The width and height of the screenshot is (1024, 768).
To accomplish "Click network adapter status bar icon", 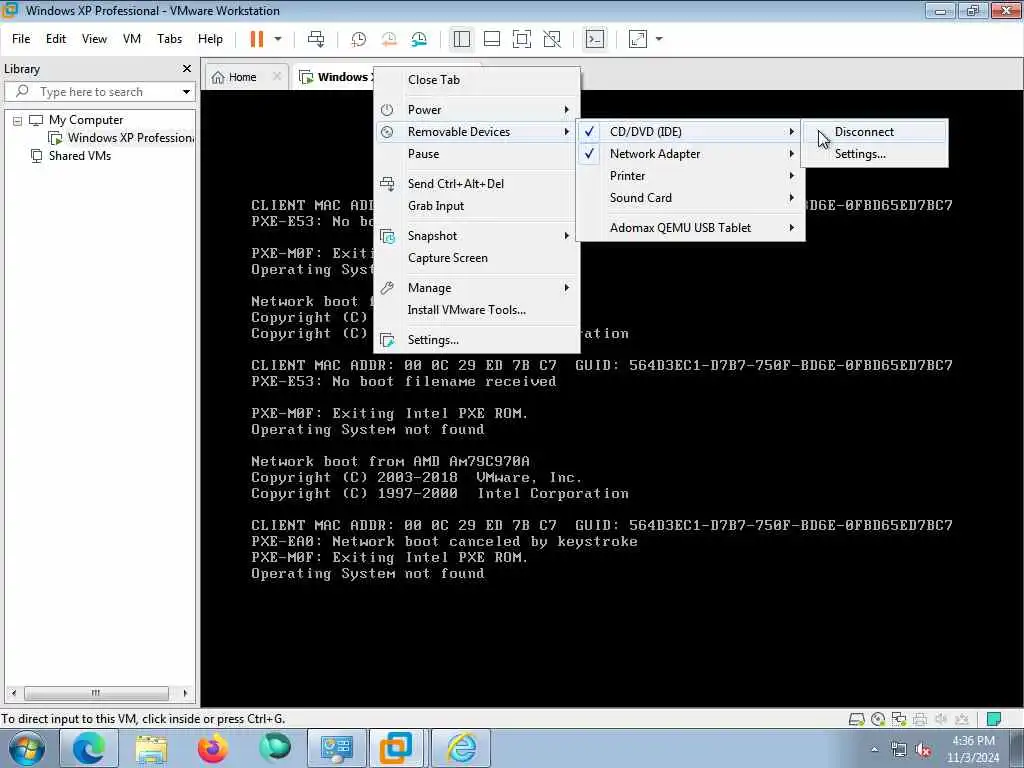I will (899, 719).
